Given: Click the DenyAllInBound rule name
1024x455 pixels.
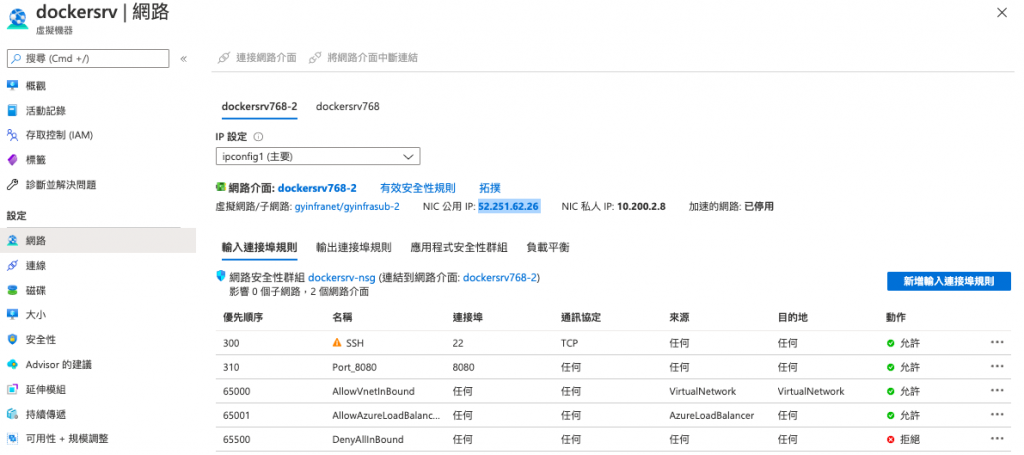Looking at the screenshot, I should (x=368, y=440).
